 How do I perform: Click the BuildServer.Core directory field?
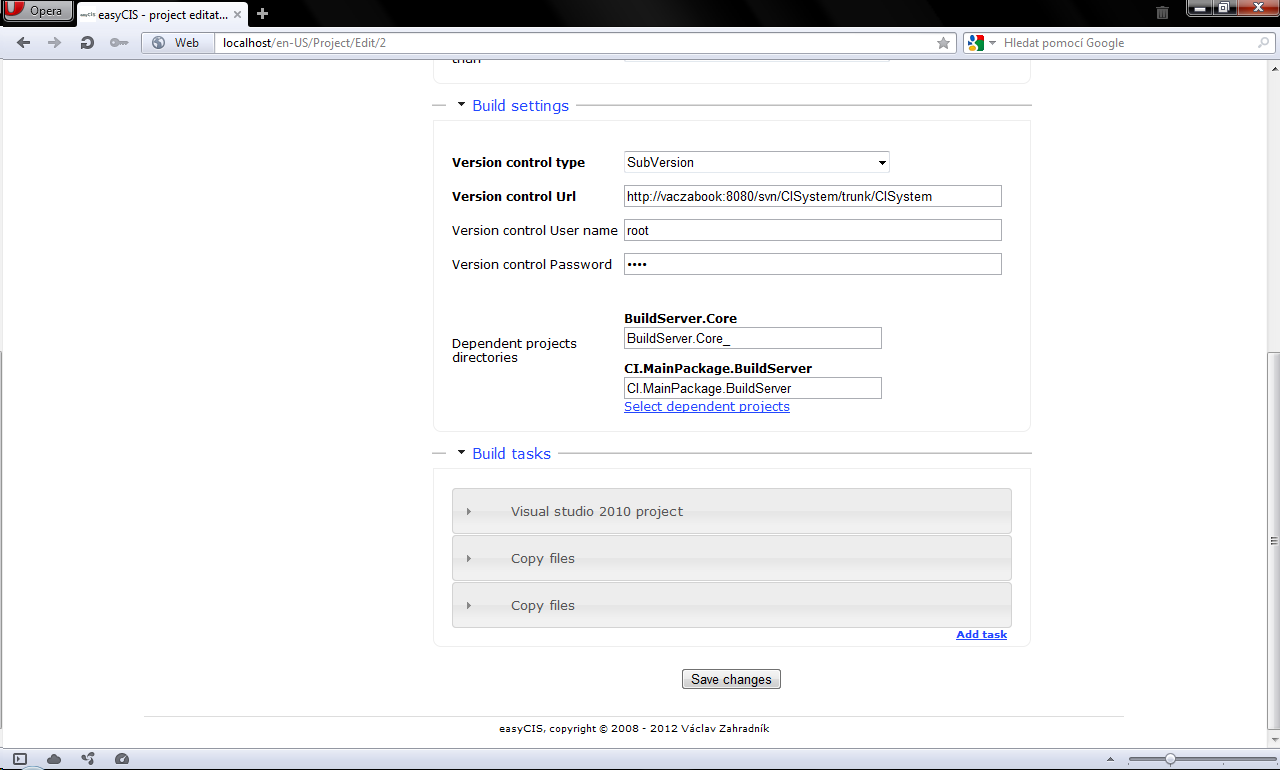tap(752, 338)
